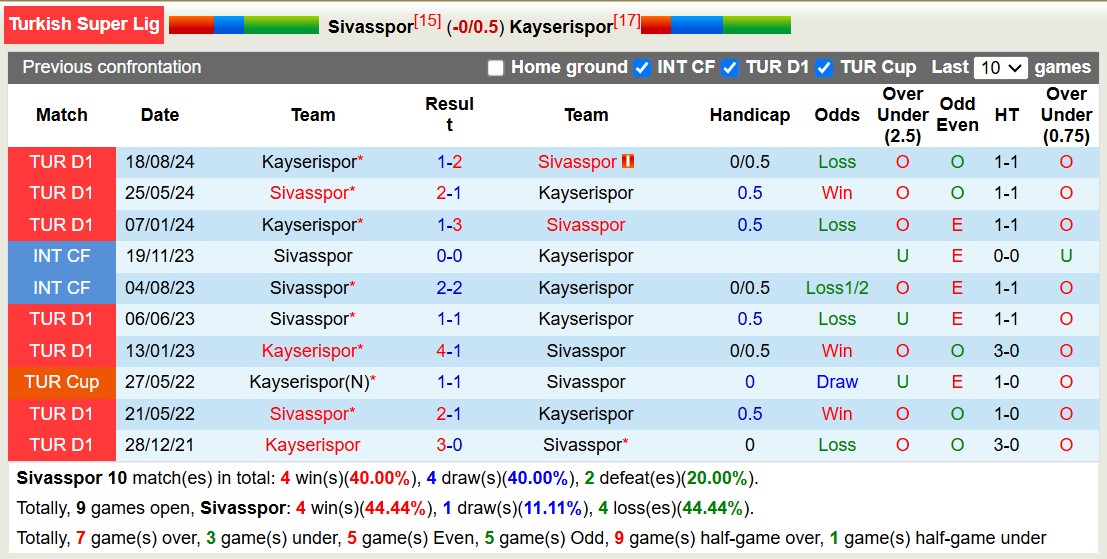Uncheck the TUR D1 filter checkbox

pos(730,68)
